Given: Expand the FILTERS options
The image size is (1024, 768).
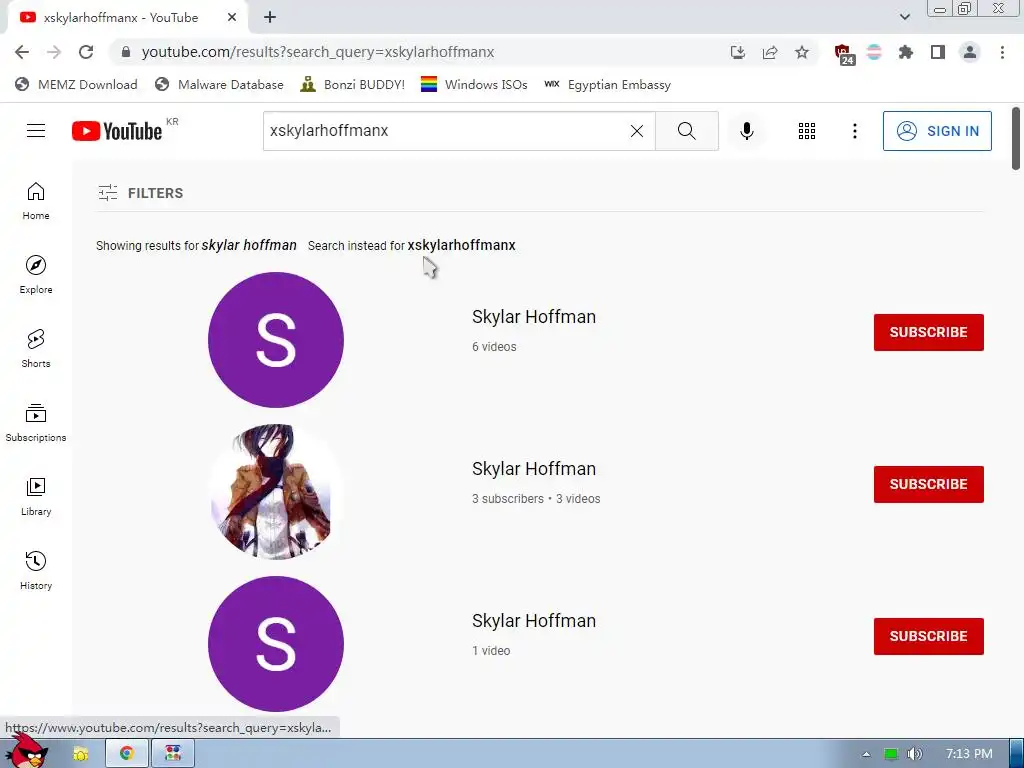Looking at the screenshot, I should (140, 193).
